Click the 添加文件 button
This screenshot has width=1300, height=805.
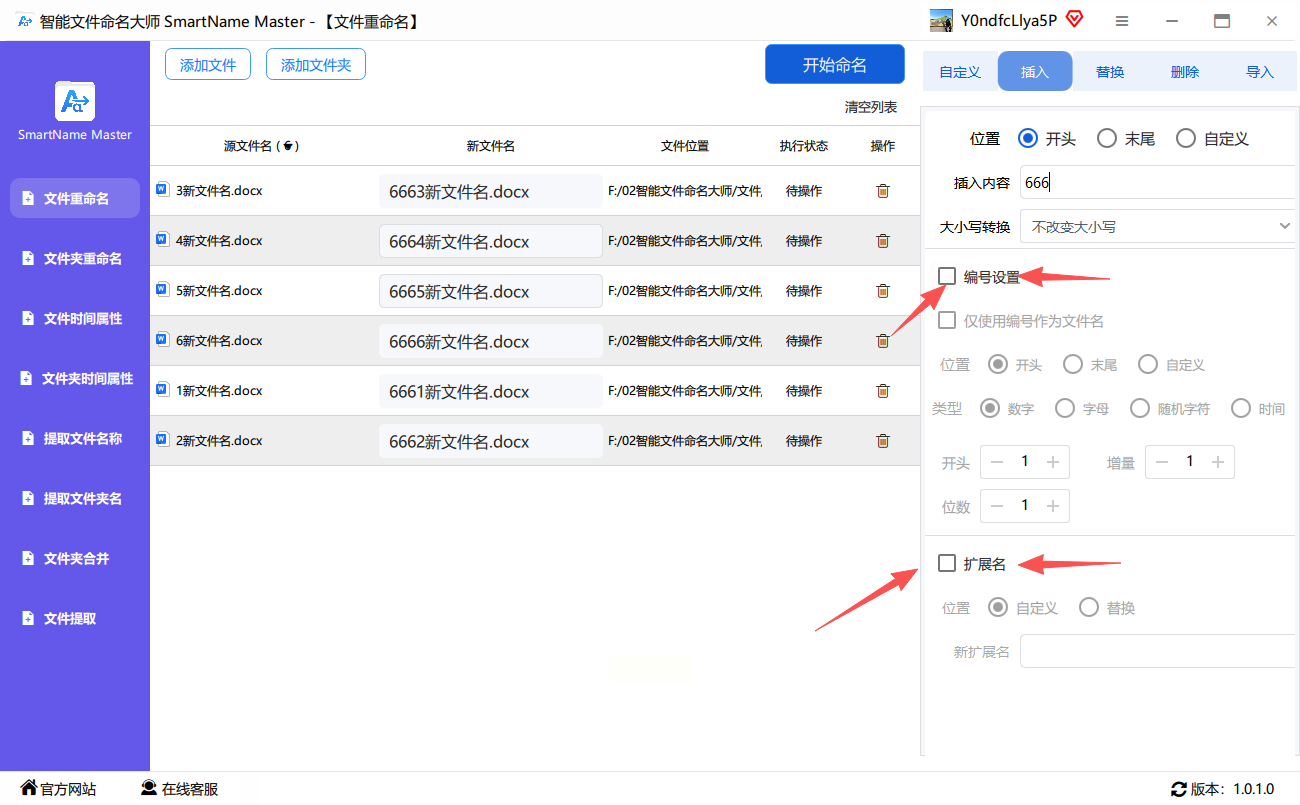click(208, 65)
